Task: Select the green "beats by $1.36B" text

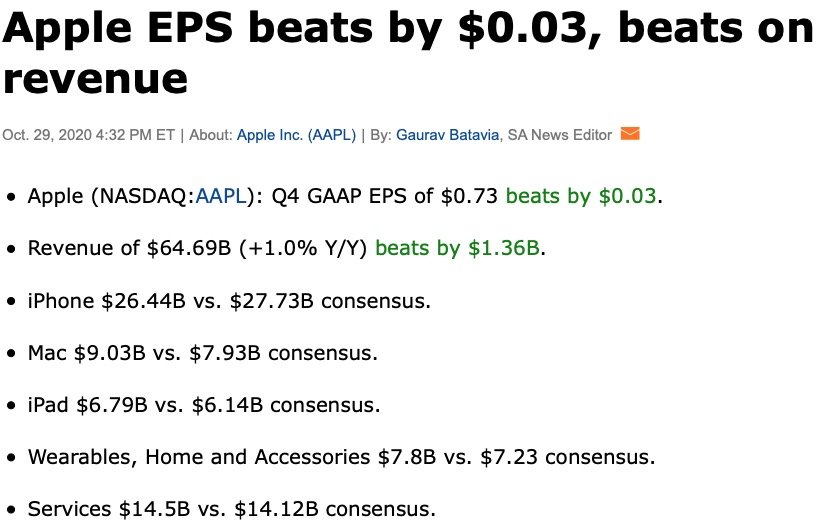Action: point(457,248)
